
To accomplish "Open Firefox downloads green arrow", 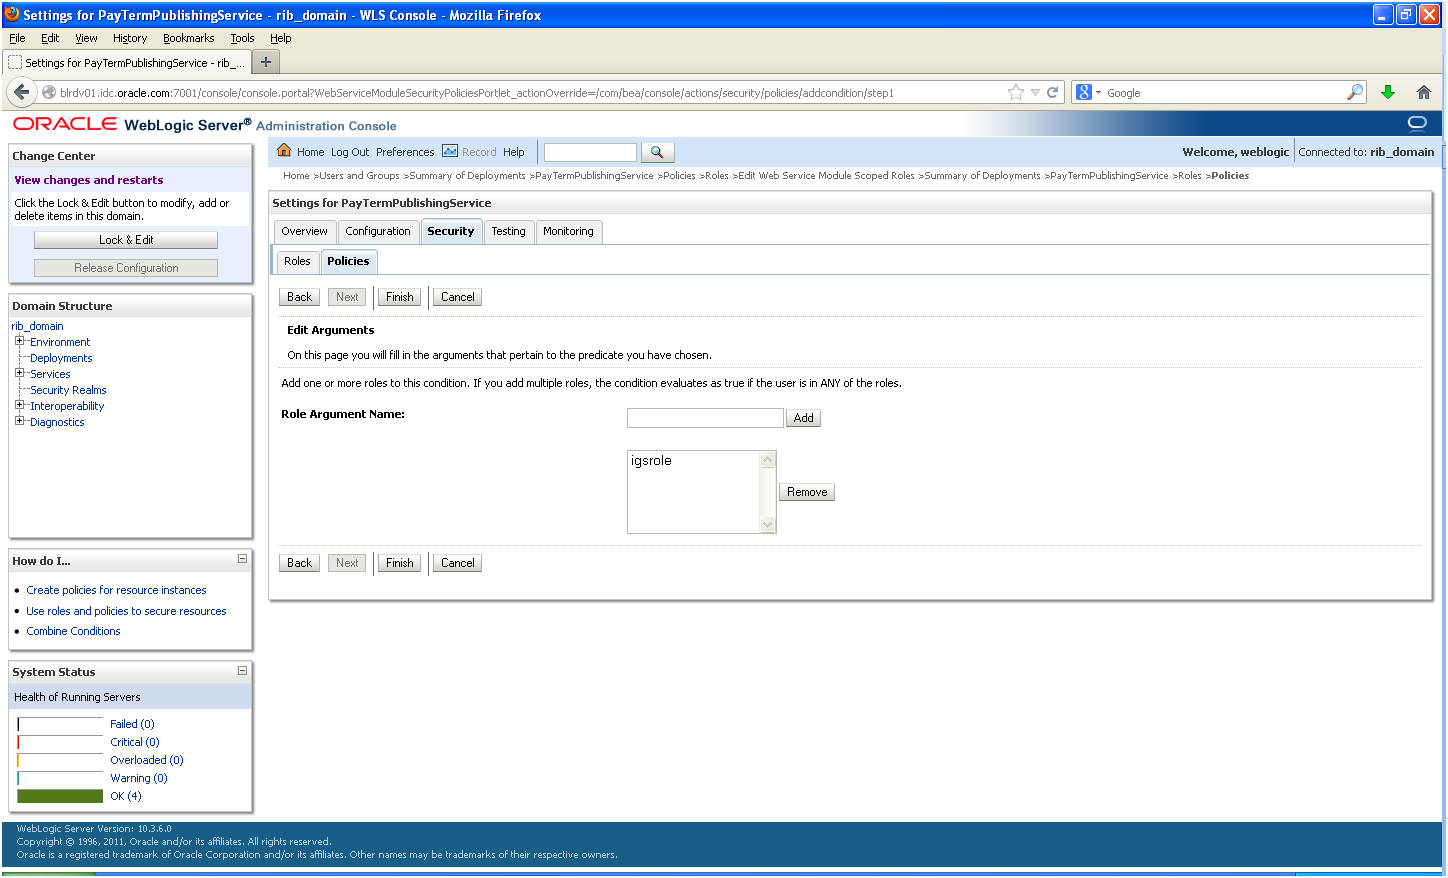I will (x=1388, y=92).
